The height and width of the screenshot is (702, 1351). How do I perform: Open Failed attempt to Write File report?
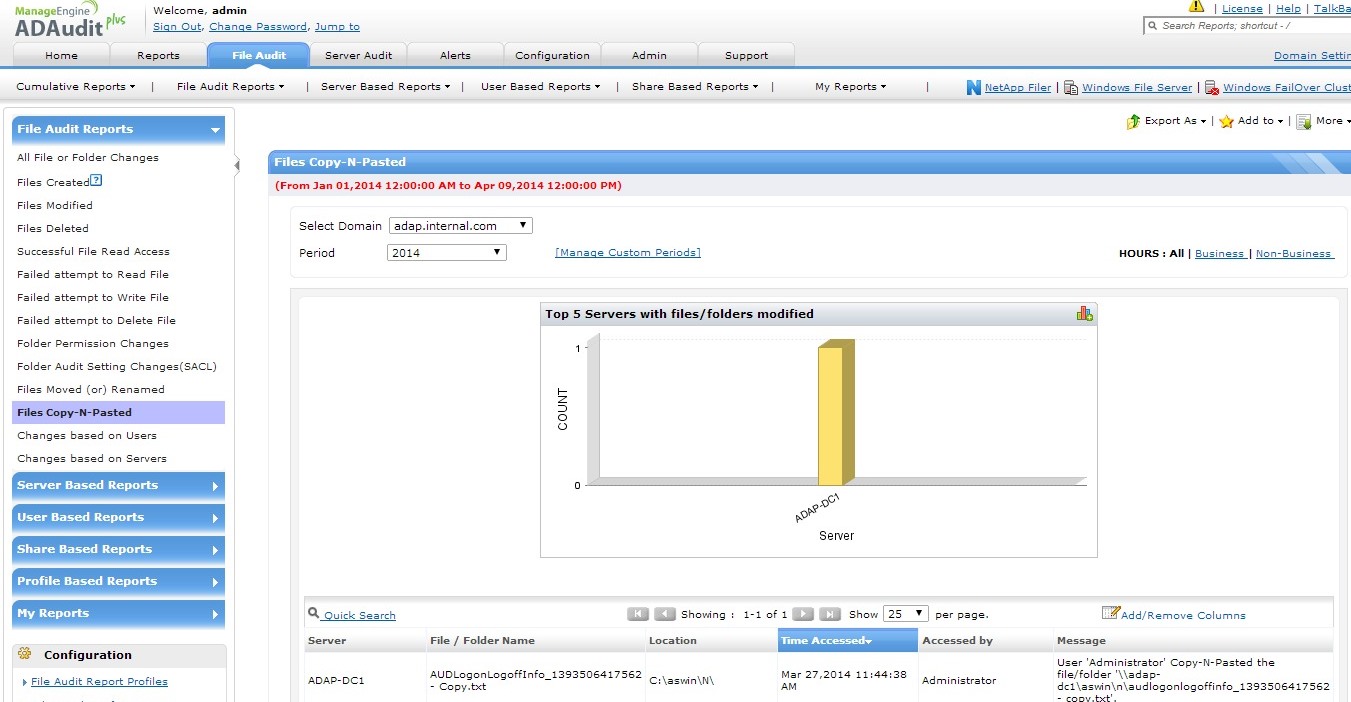(x=93, y=298)
